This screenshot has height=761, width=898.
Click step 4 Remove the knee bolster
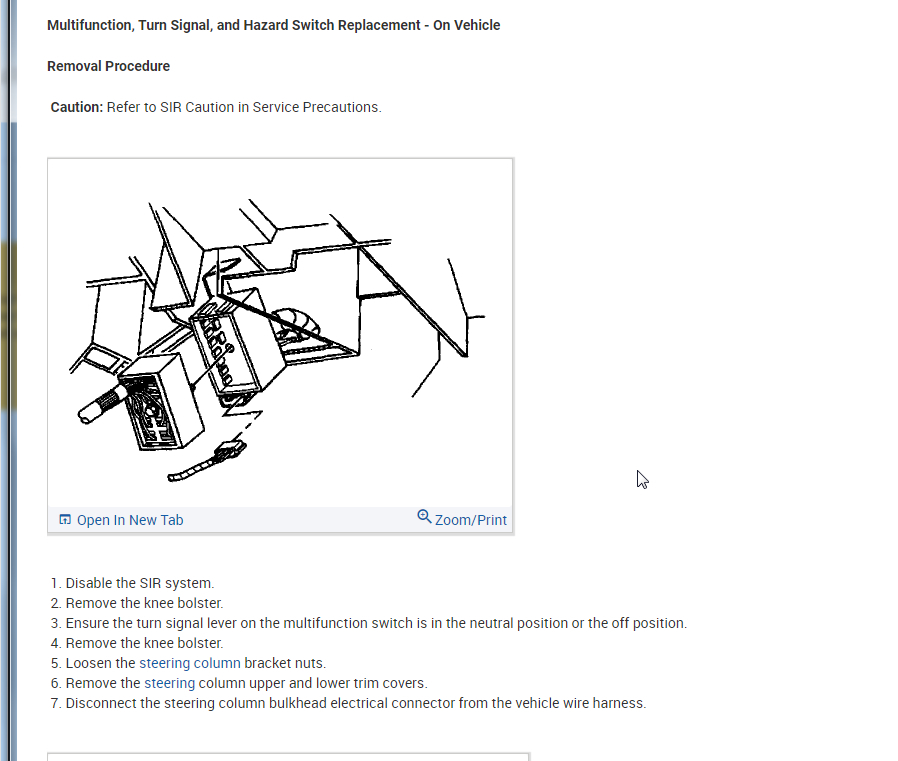[x=137, y=643]
